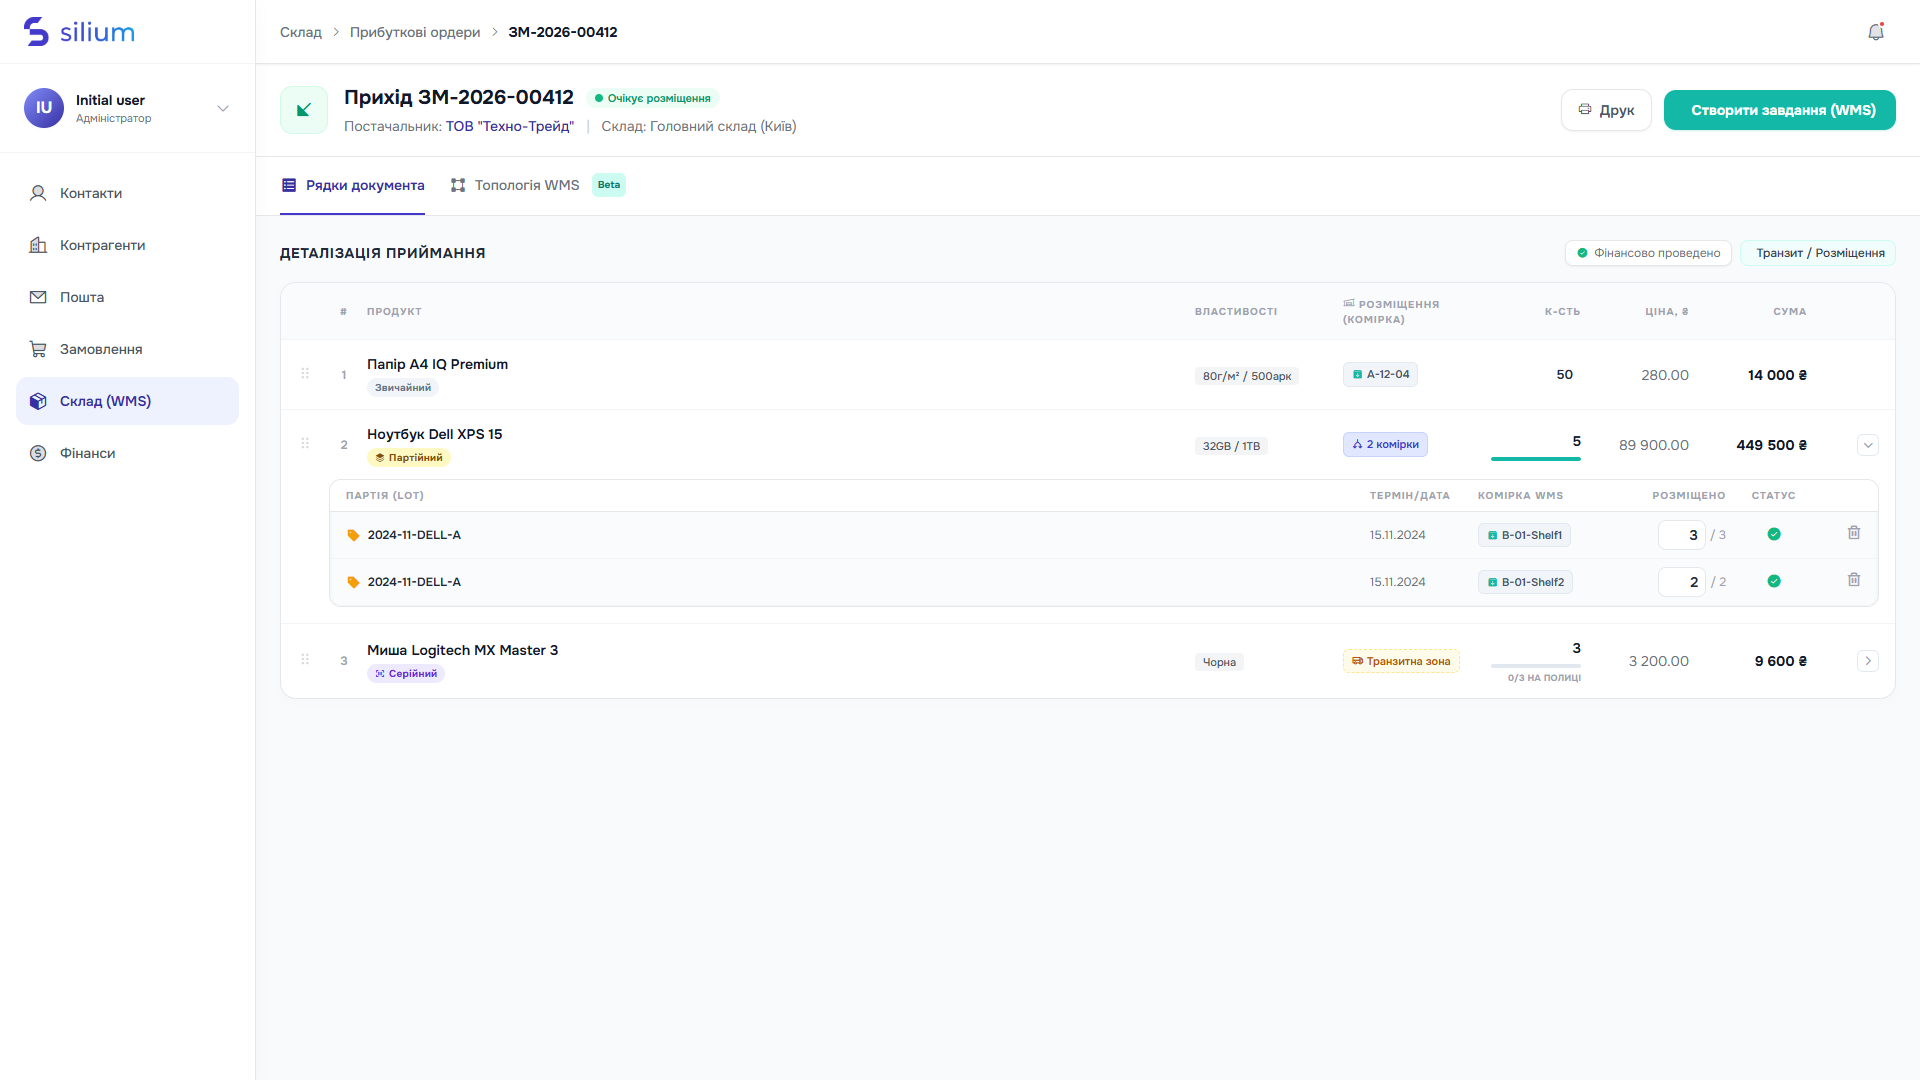The image size is (1920, 1080).
Task: Toggle the Транзит / Розміщення filter
Action: point(1818,253)
